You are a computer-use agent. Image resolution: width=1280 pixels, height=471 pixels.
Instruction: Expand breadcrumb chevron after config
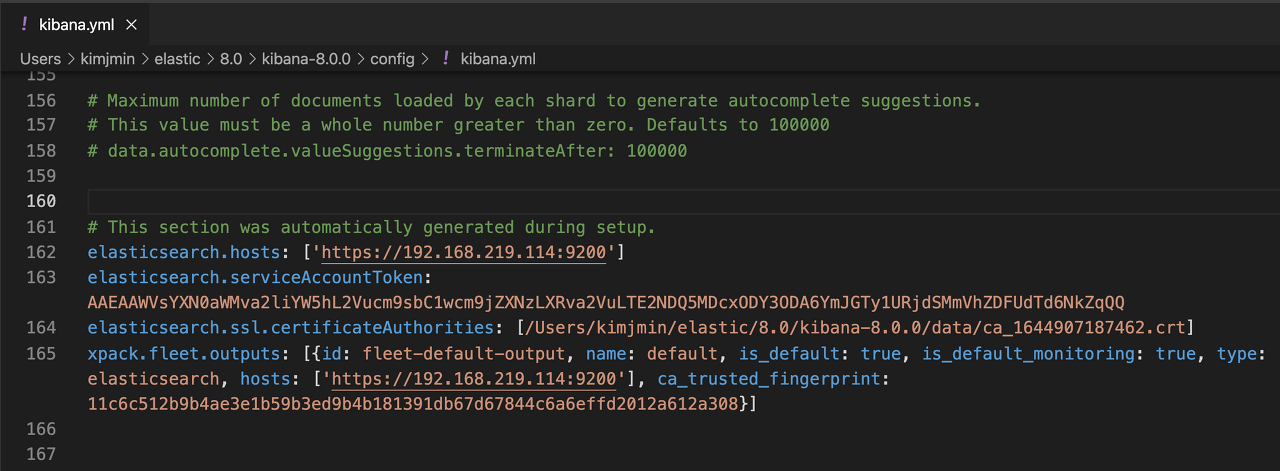425,59
